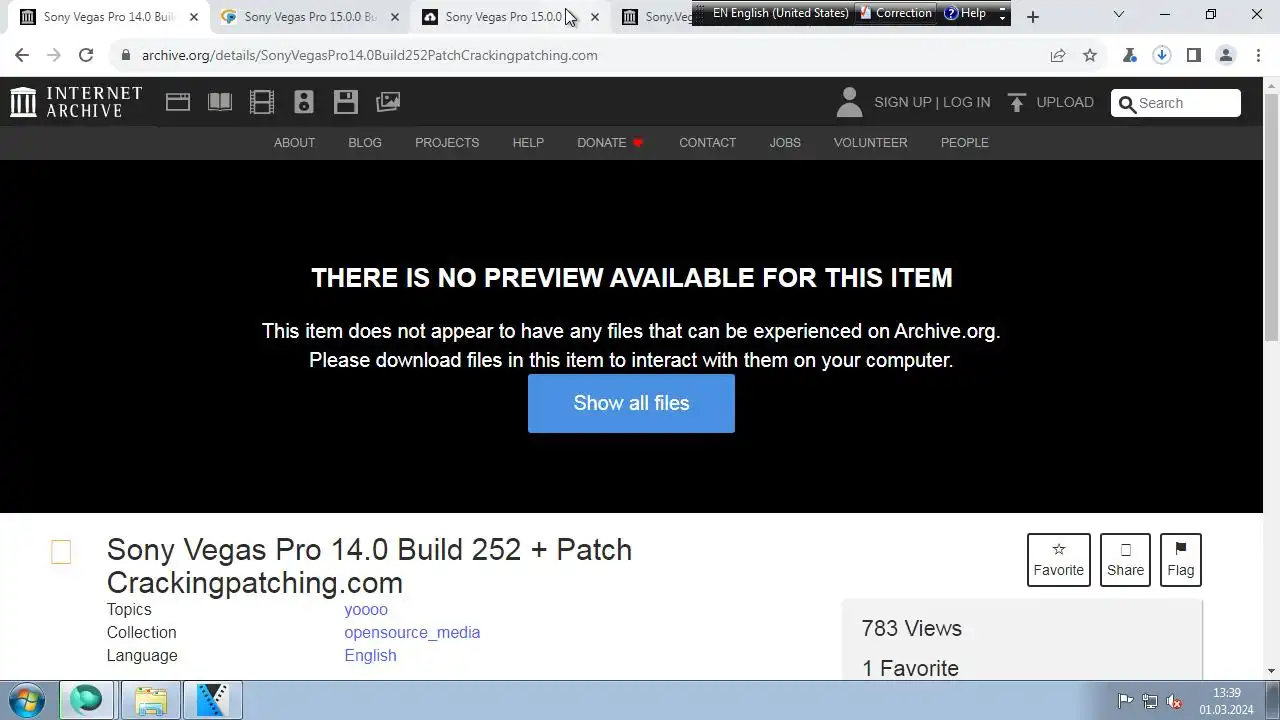This screenshot has width=1280, height=720.
Task: Click the page vertical scrollbar thumb
Action: pyautogui.click(x=1271, y=218)
